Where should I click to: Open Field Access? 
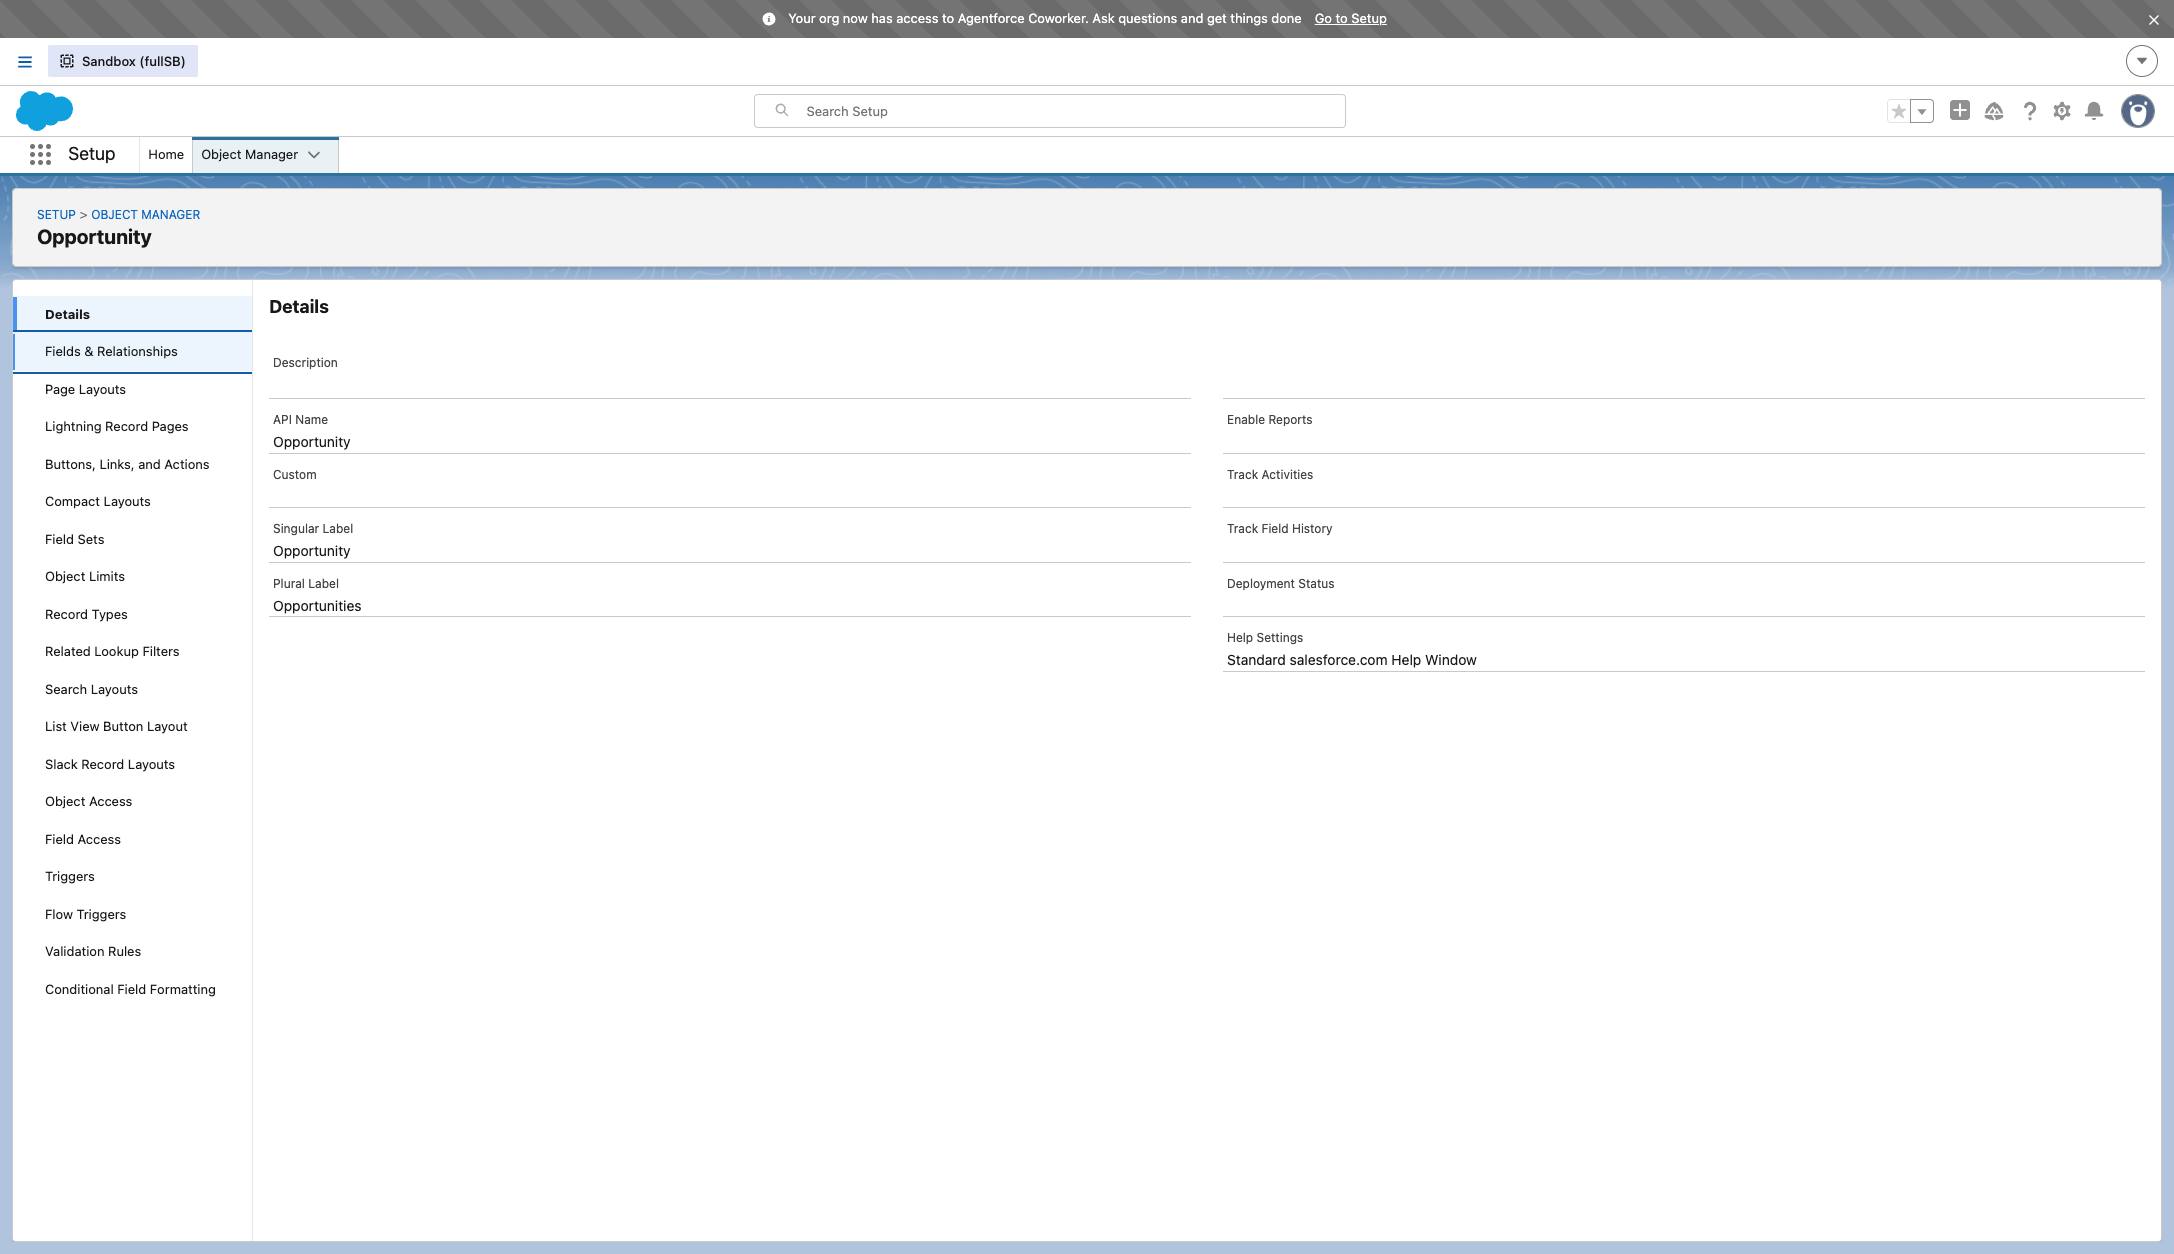click(x=133, y=840)
